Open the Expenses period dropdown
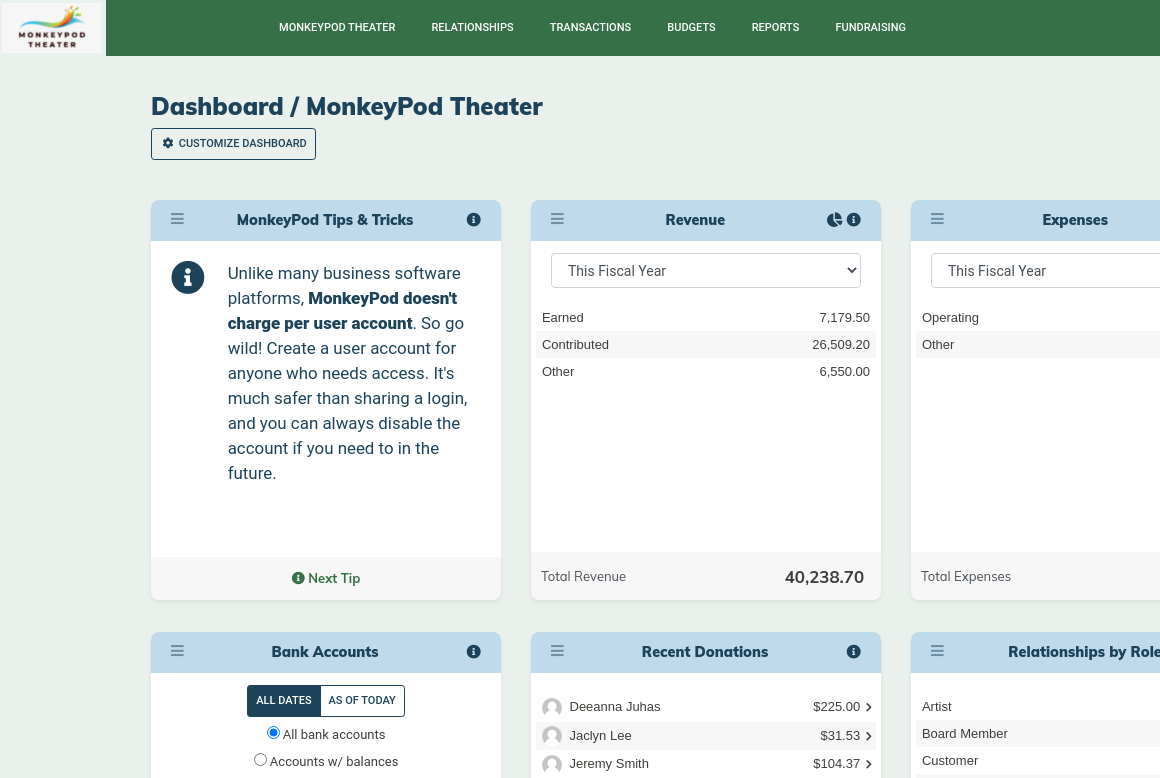Viewport: 1160px width, 778px height. point(1045,271)
